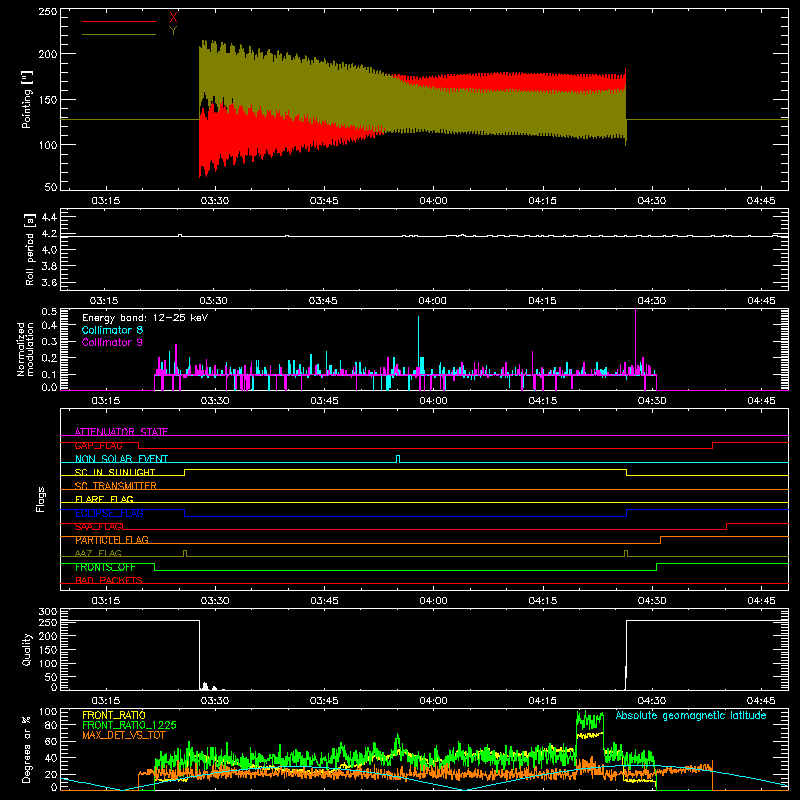Screen dimensions: 800x800
Task: Click the cyan 'Collimator 8' legend entry
Action: tap(112, 330)
